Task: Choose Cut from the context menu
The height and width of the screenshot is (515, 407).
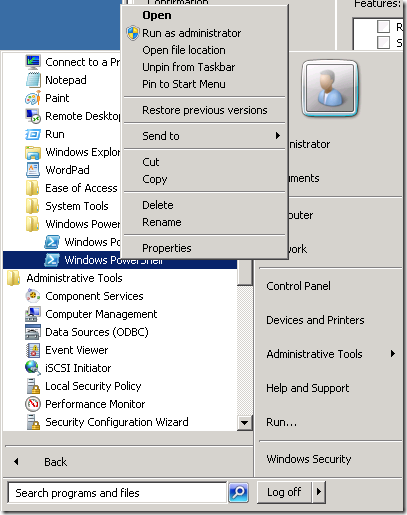Action: [204, 162]
